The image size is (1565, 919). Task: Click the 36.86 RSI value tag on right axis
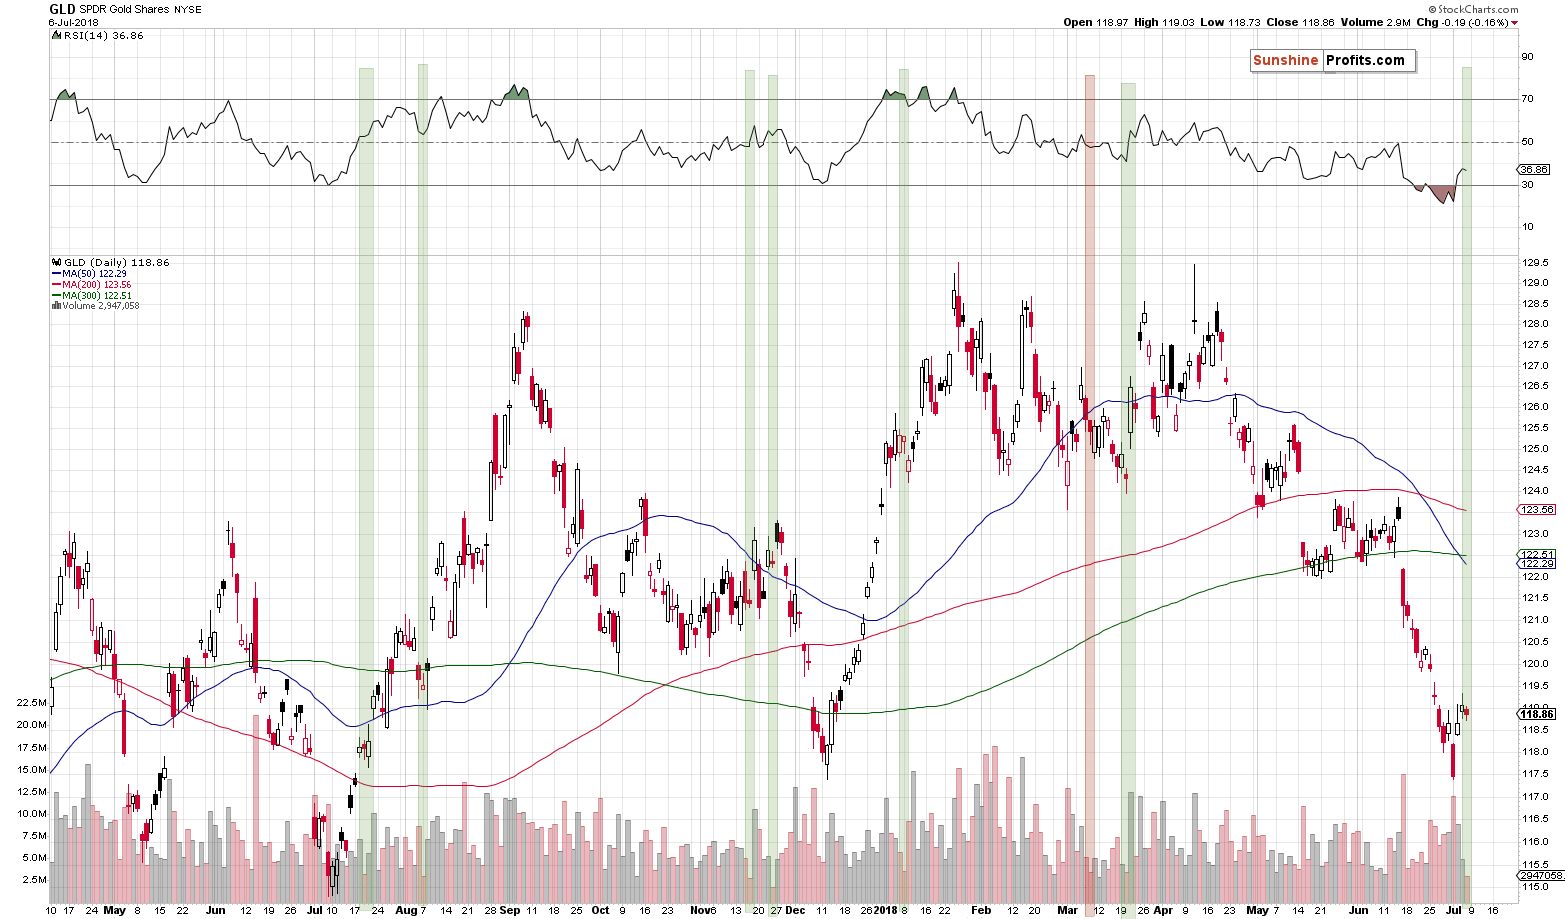point(1535,170)
